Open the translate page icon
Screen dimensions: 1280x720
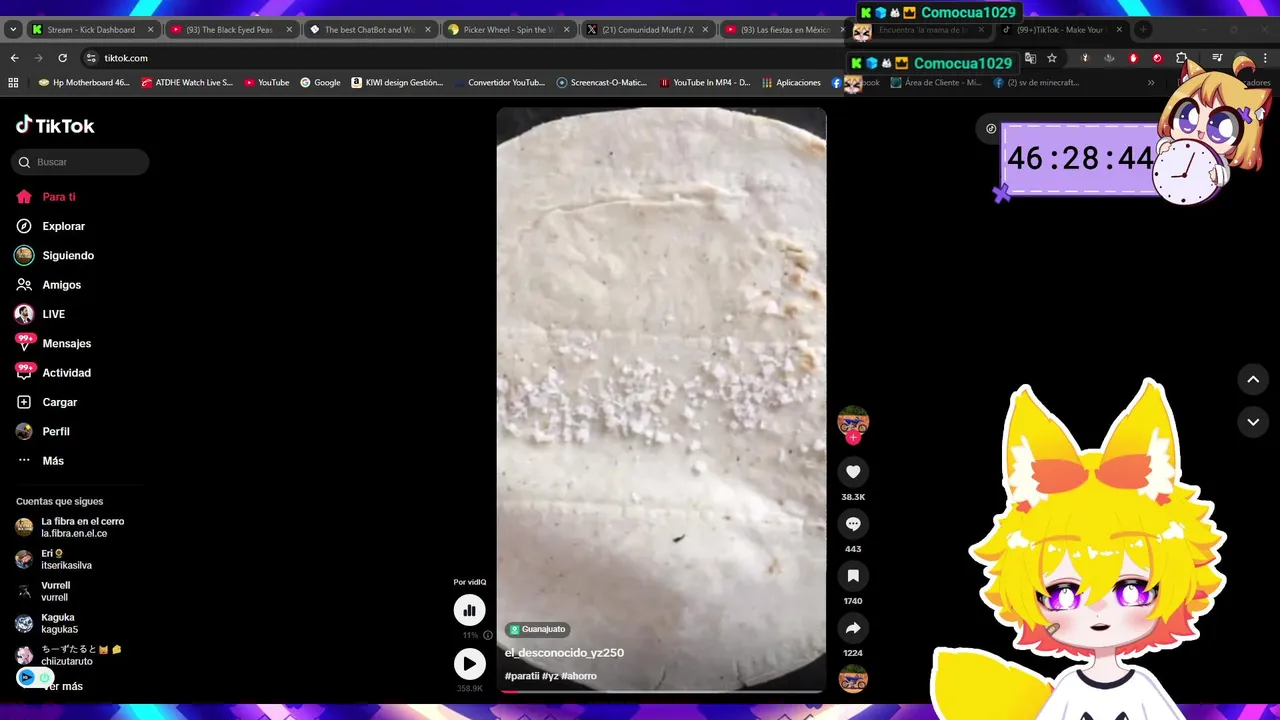click(1030, 58)
